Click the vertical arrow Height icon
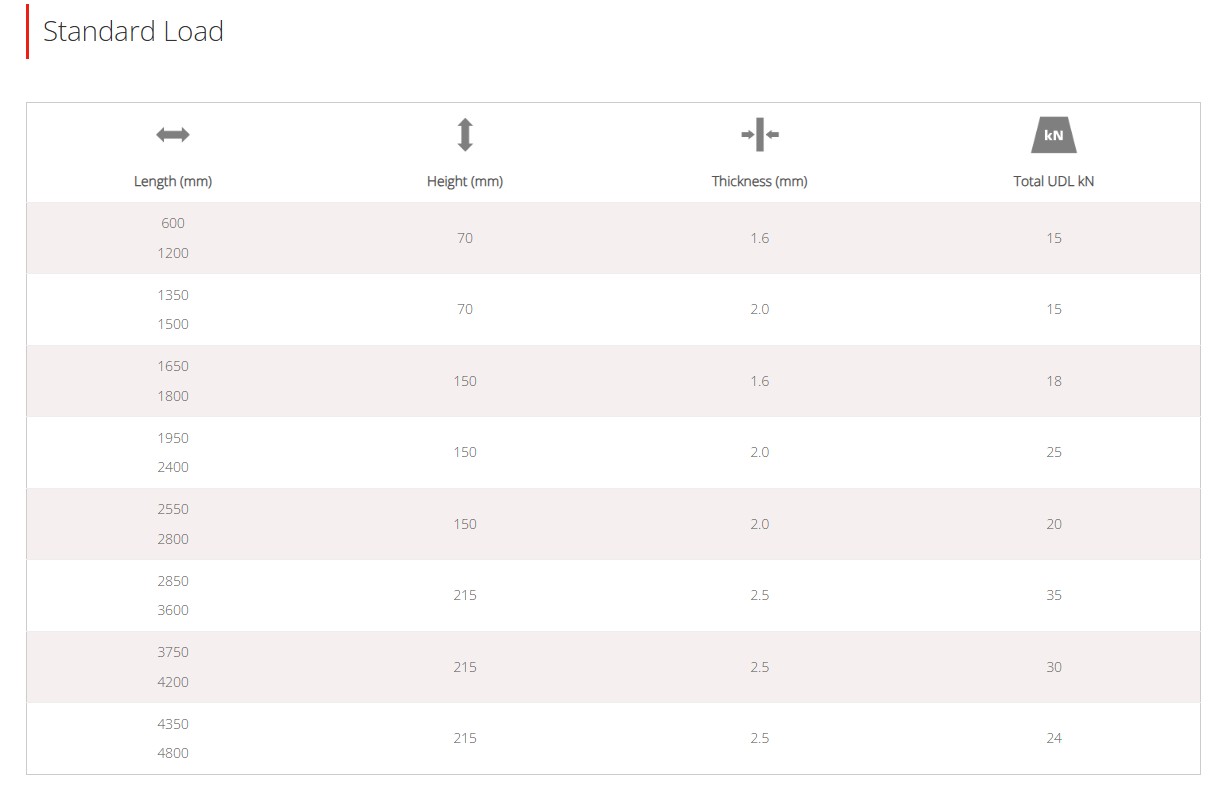The height and width of the screenshot is (796, 1228). 465,135
